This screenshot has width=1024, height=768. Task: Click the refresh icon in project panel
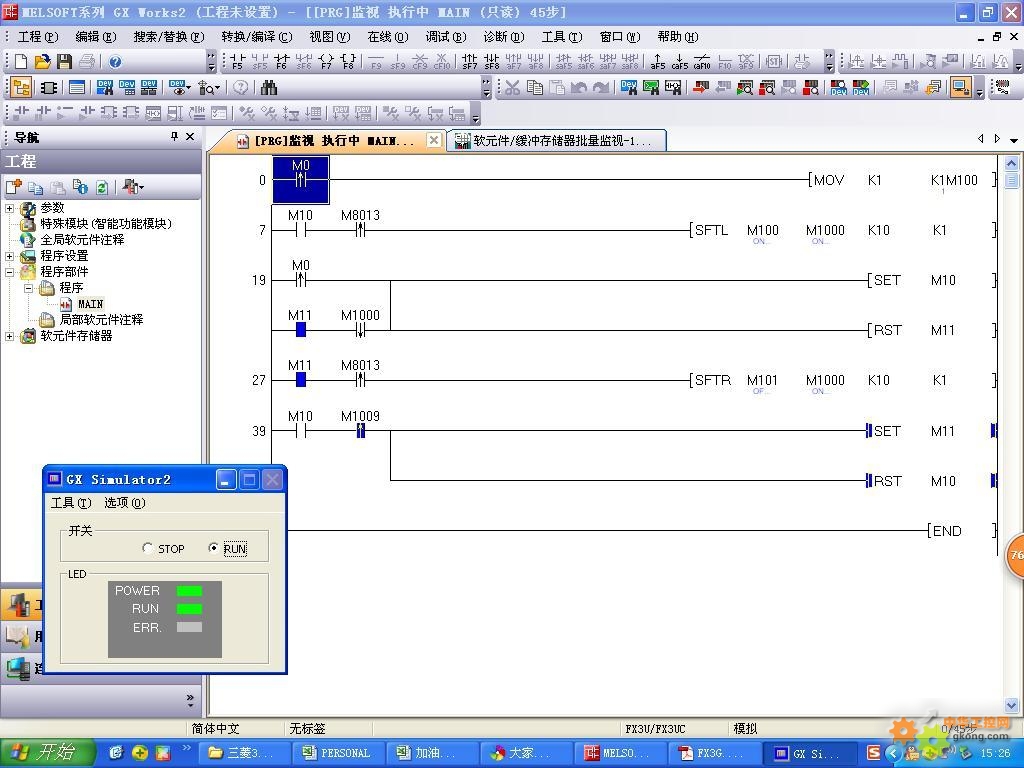[x=102, y=187]
